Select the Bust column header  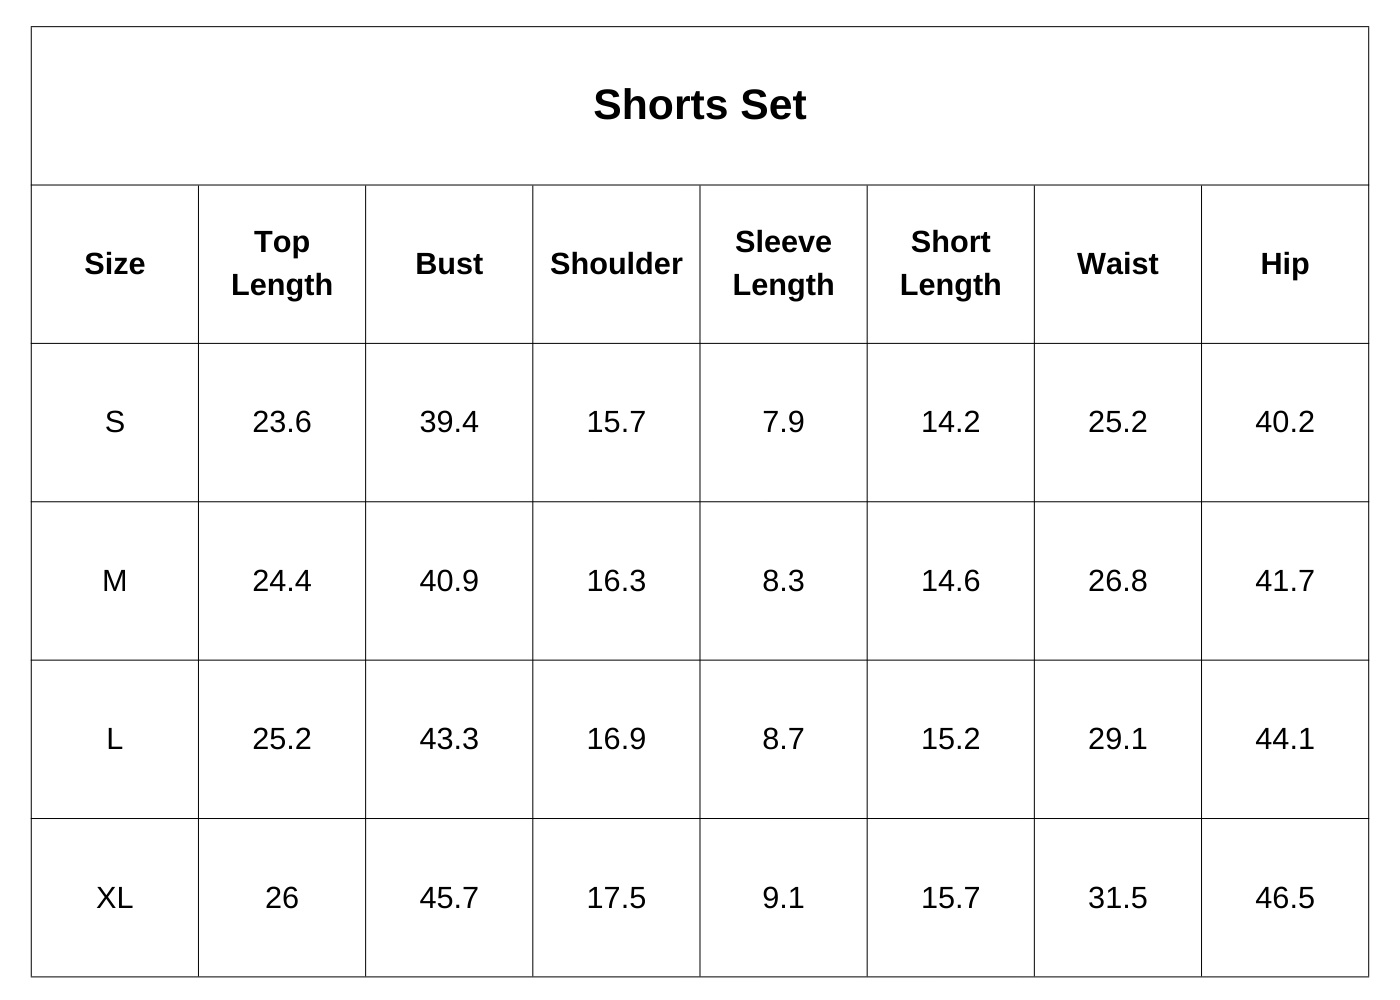click(449, 264)
